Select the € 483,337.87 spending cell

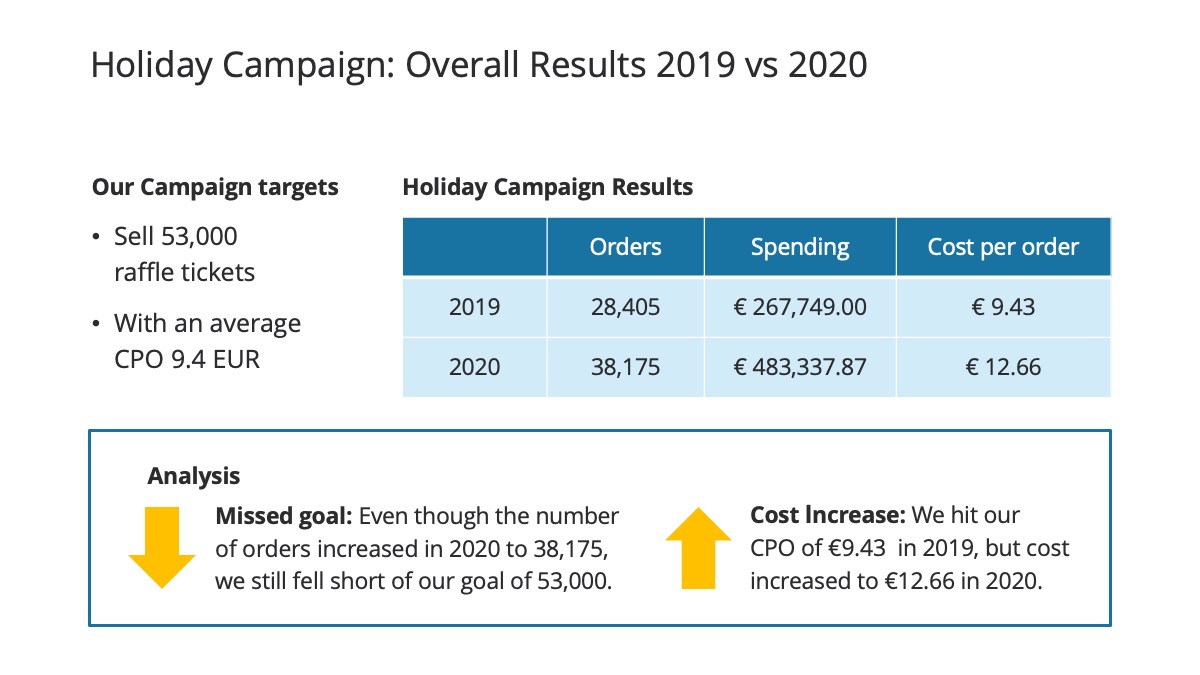click(x=800, y=367)
